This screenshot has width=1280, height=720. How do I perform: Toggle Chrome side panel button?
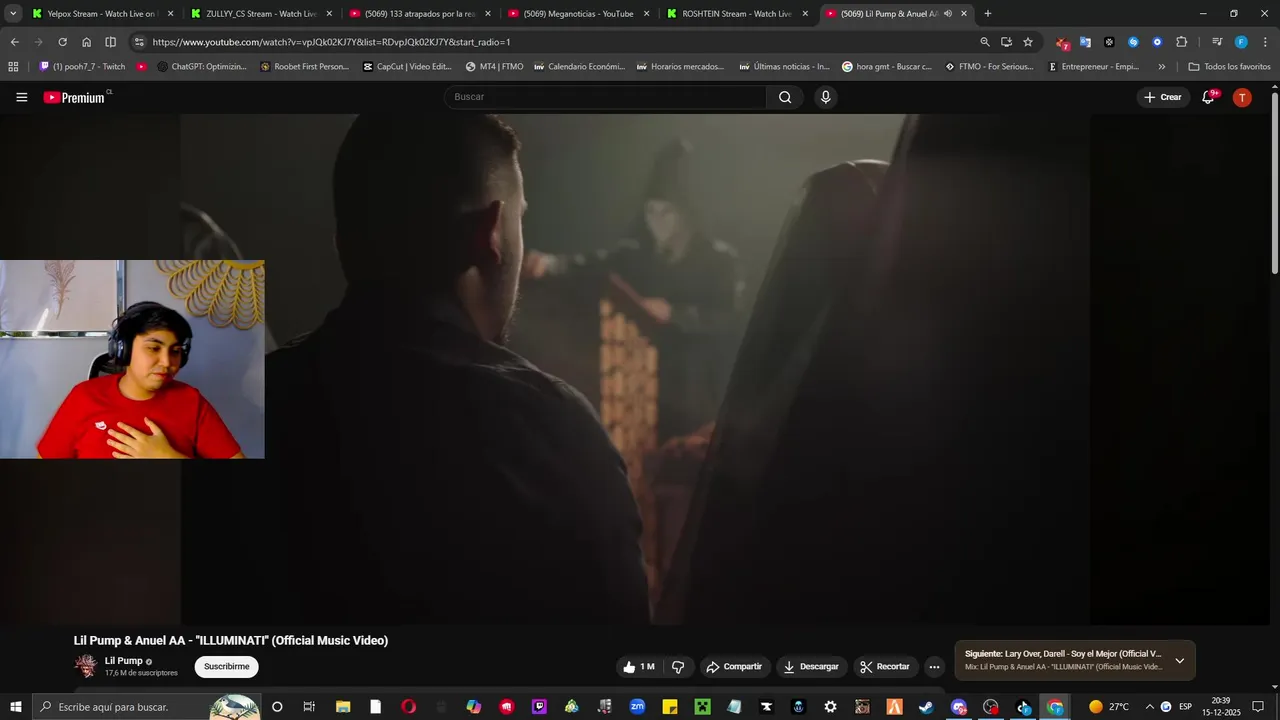[110, 42]
